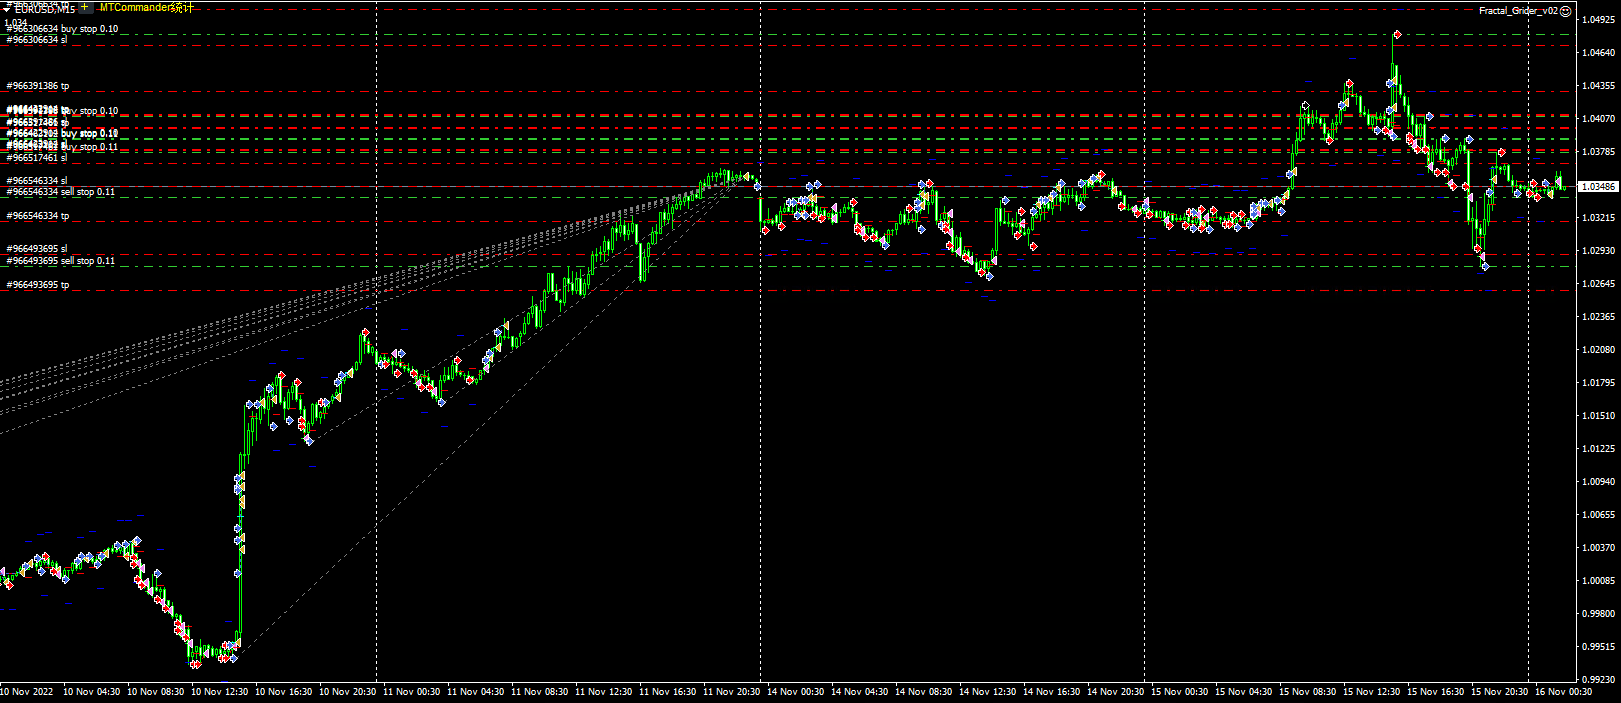The height and width of the screenshot is (703, 1621).
Task: Click the 14 Nov 08:30 time label
Action: [924, 692]
